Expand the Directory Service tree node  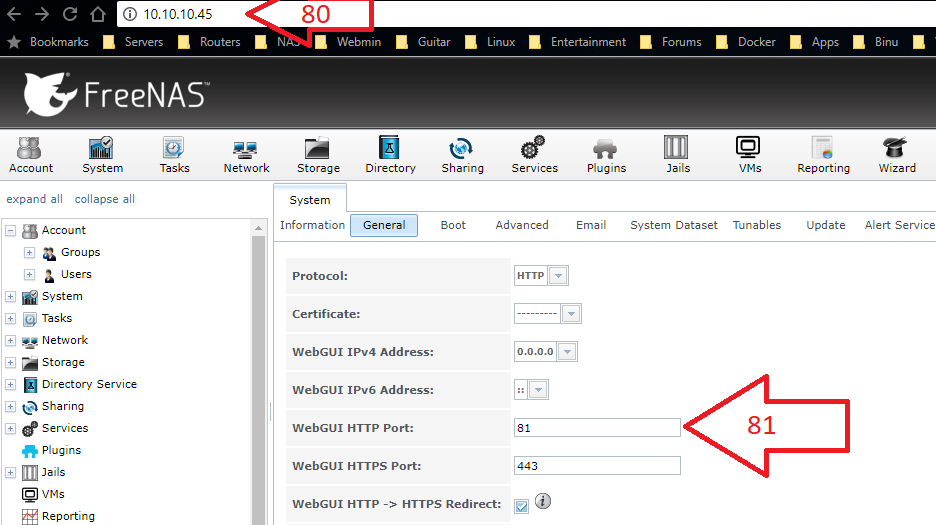click(x=10, y=384)
